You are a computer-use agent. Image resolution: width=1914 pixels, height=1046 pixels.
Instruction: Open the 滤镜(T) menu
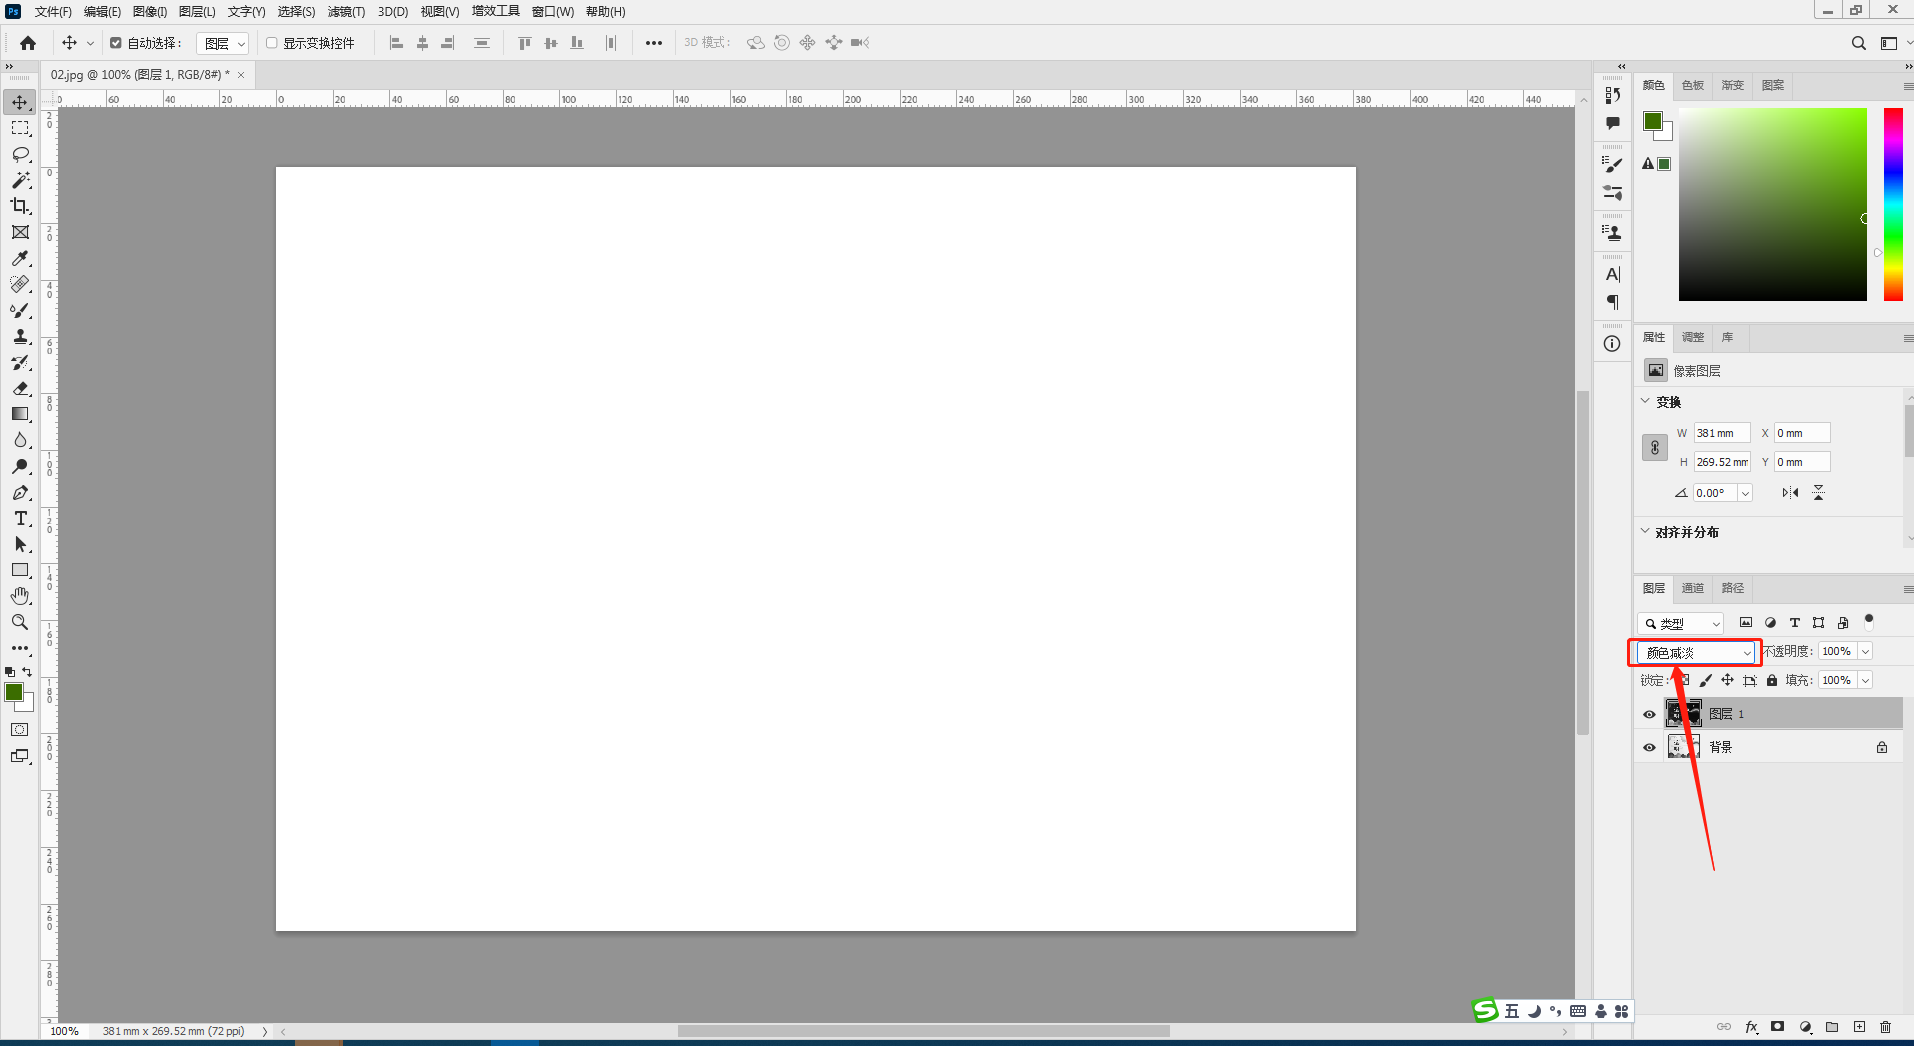click(346, 12)
